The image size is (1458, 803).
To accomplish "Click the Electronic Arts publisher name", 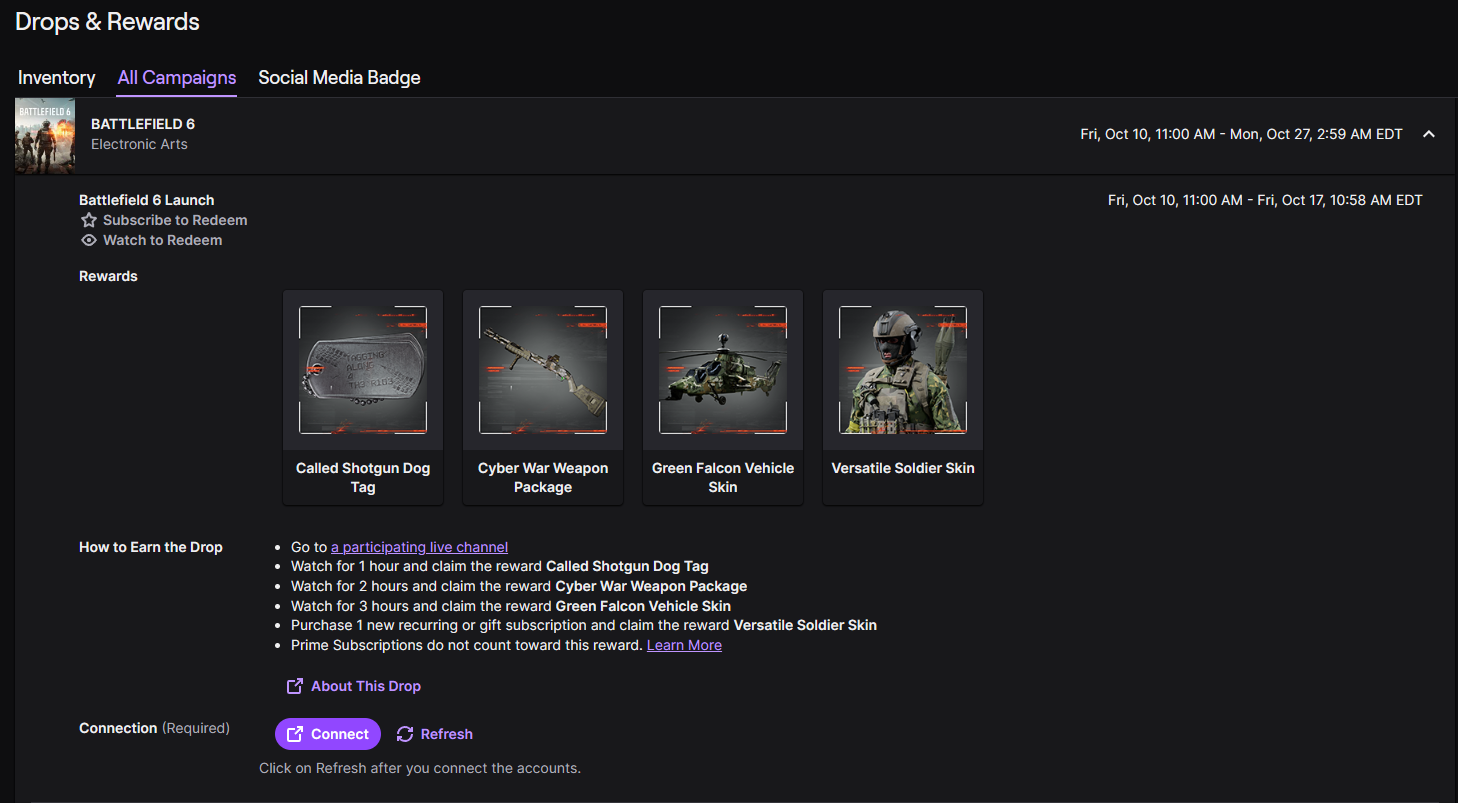I will point(139,144).
